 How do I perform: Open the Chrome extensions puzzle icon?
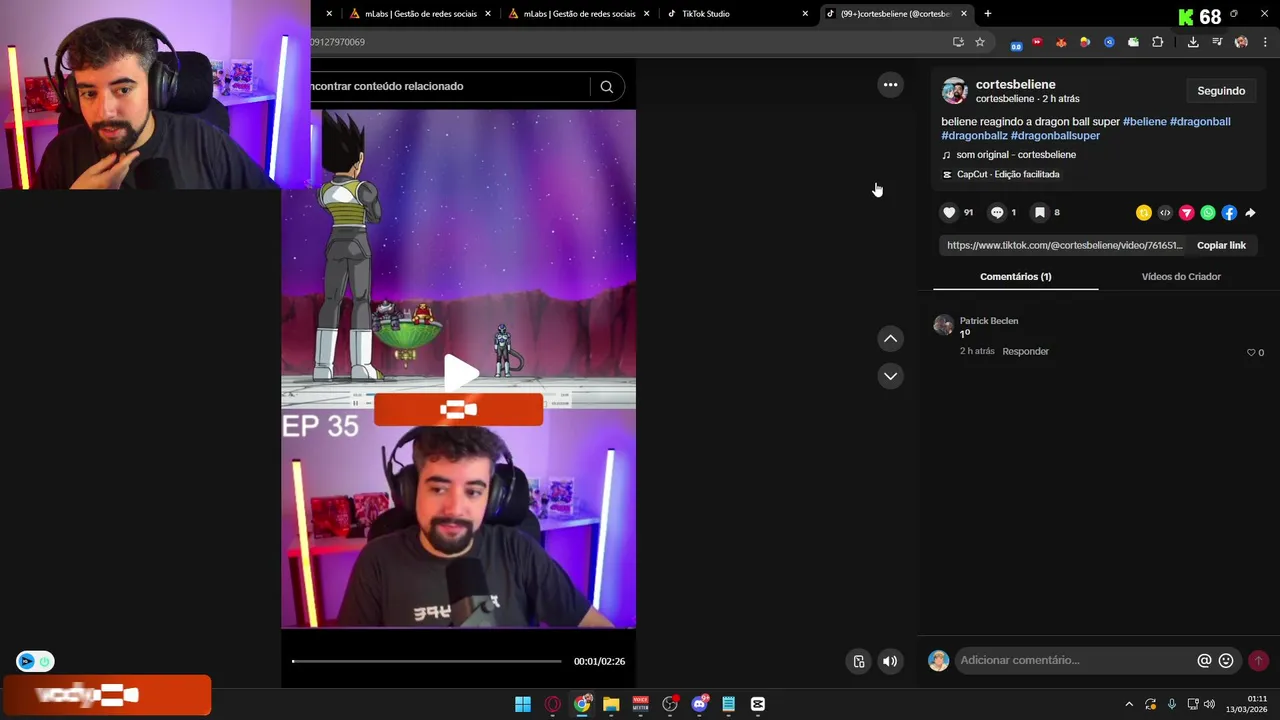1158,42
